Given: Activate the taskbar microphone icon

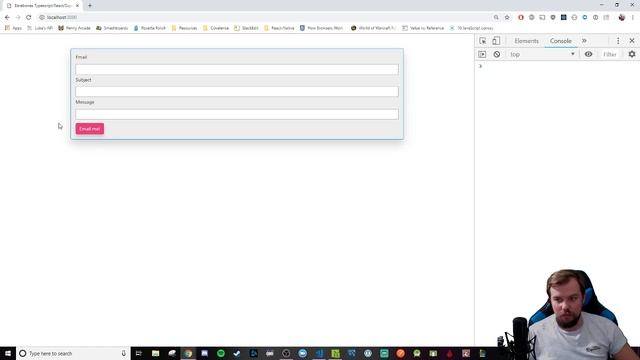Looking at the screenshot, I should pyautogui.click(x=123, y=353).
